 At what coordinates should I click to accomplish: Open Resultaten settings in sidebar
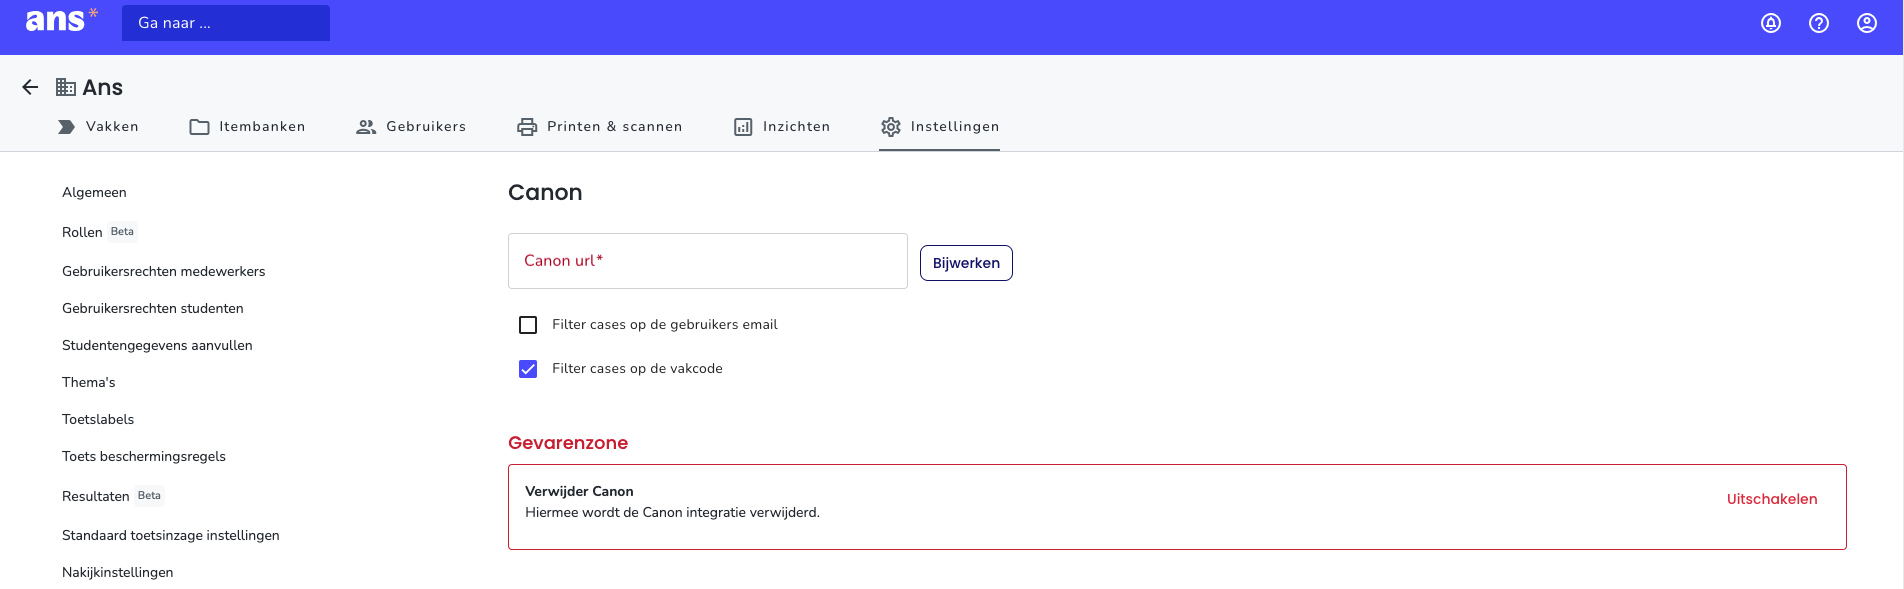96,496
